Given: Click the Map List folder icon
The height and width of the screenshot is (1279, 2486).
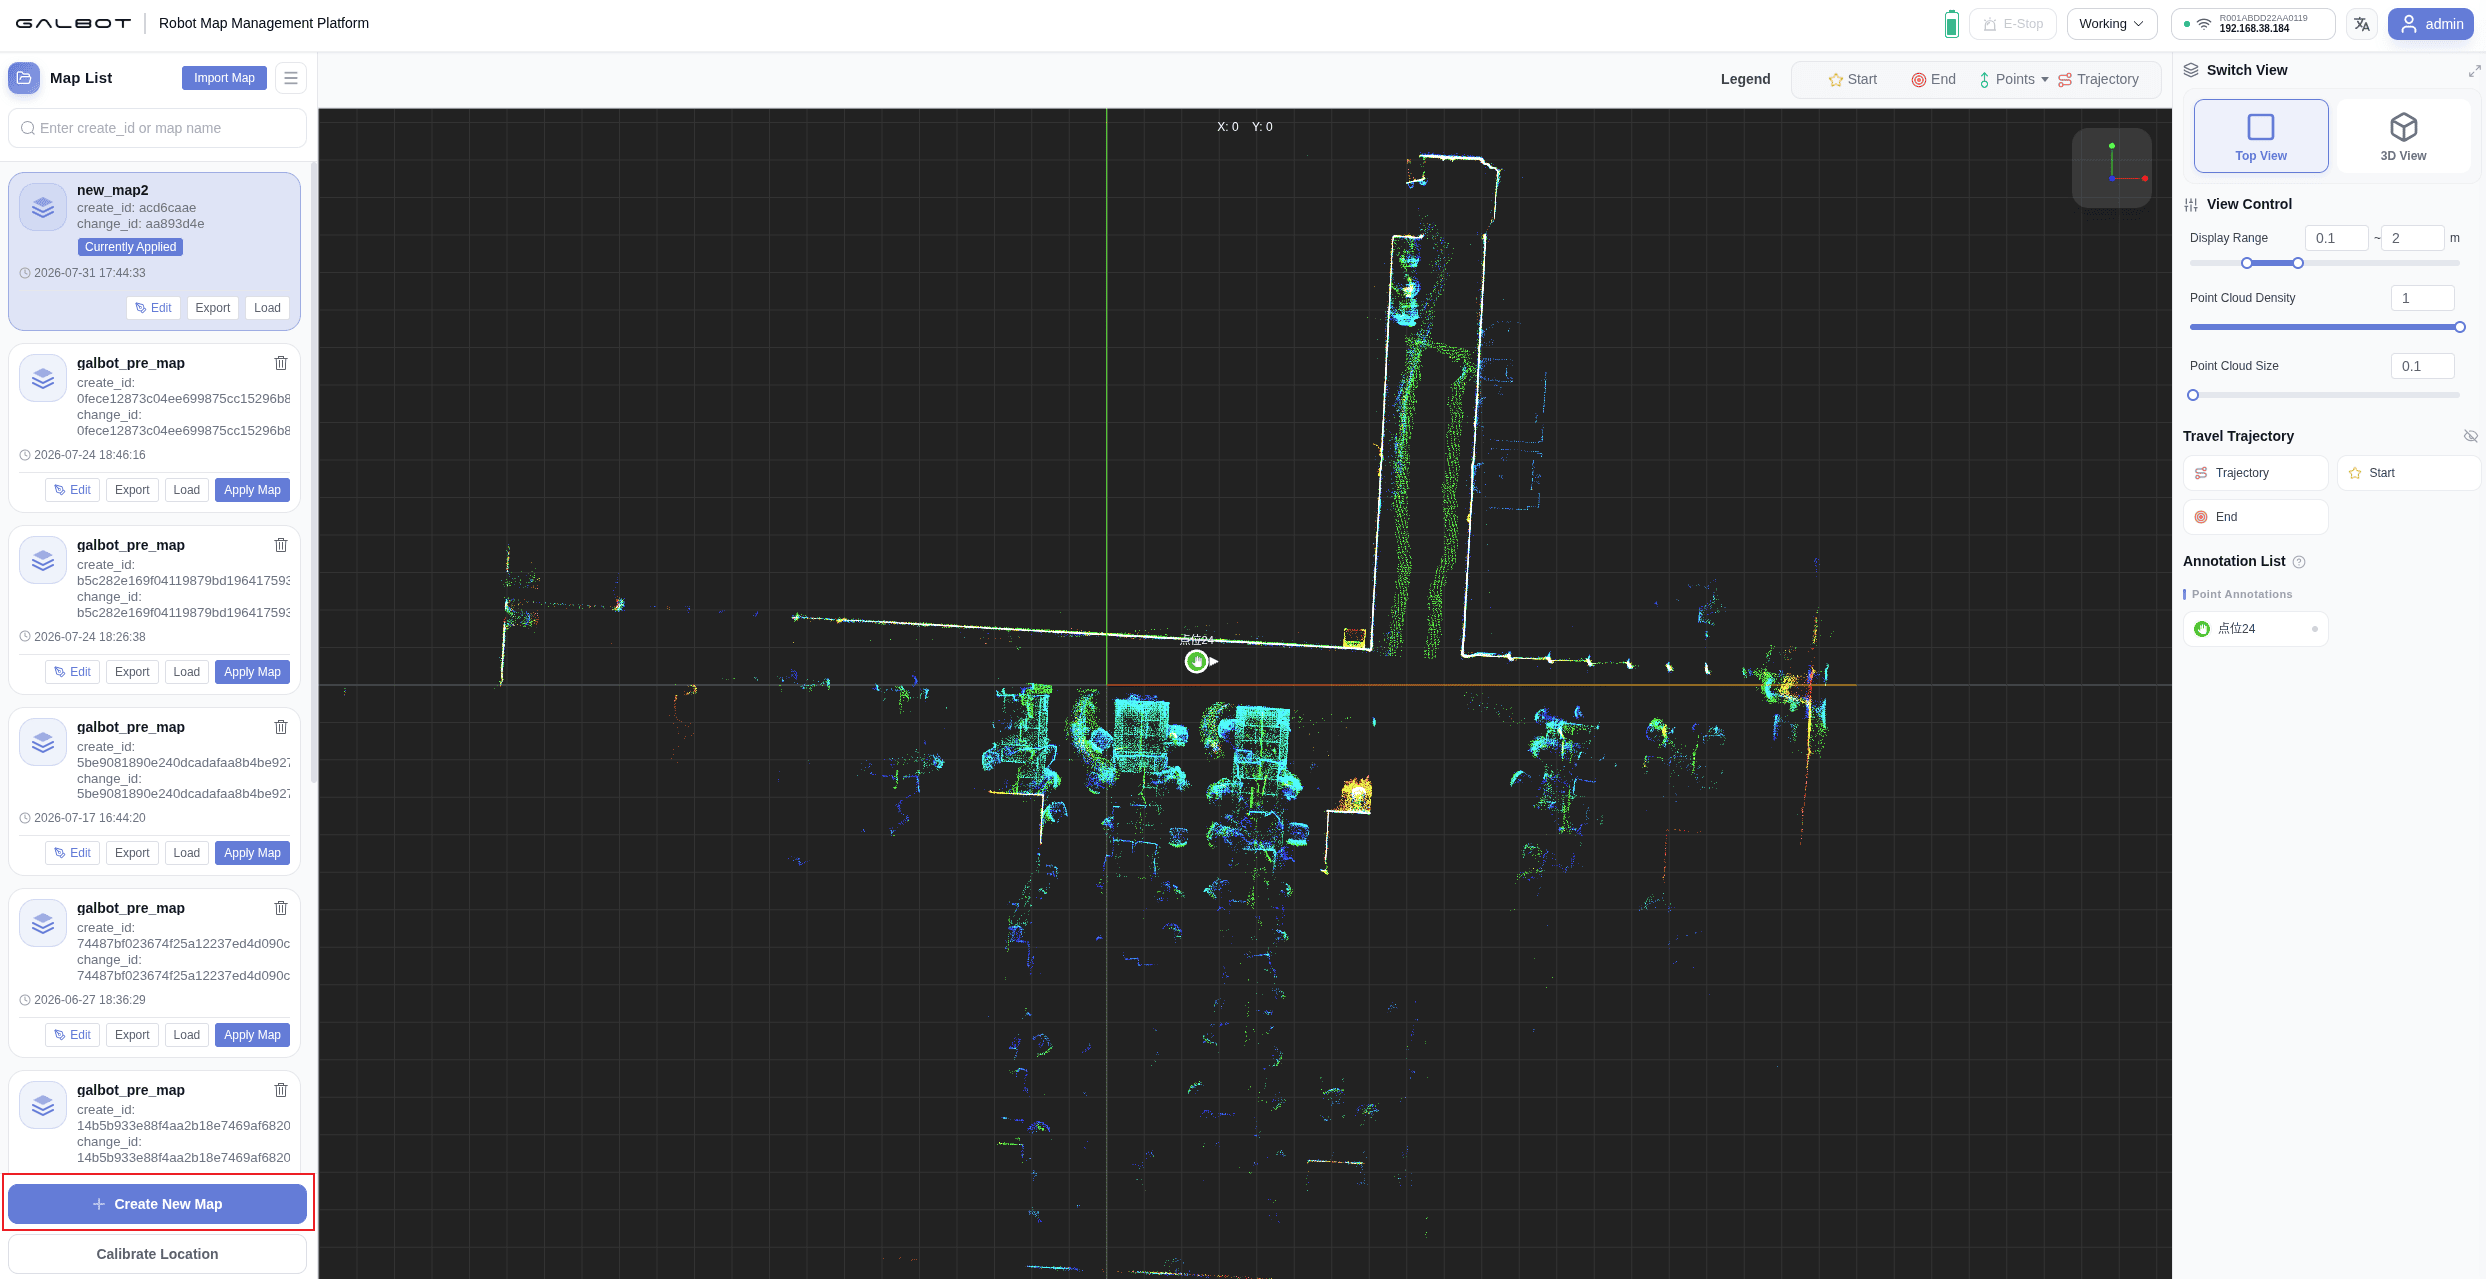Looking at the screenshot, I should 24,78.
